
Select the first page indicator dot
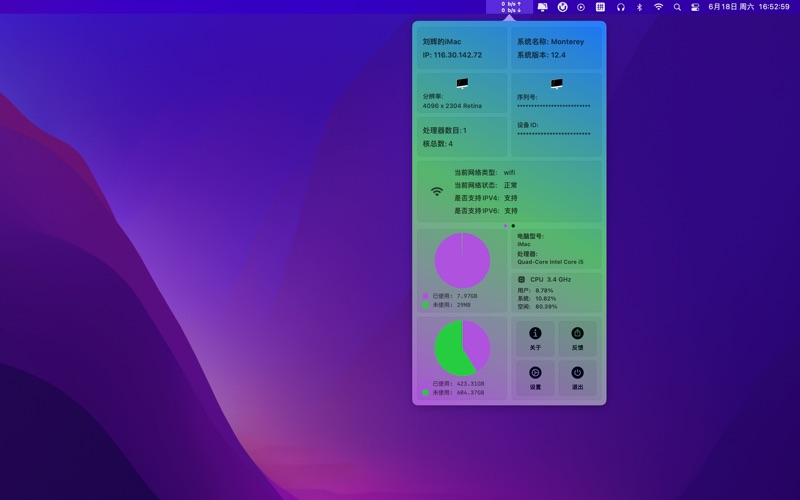tap(505, 226)
